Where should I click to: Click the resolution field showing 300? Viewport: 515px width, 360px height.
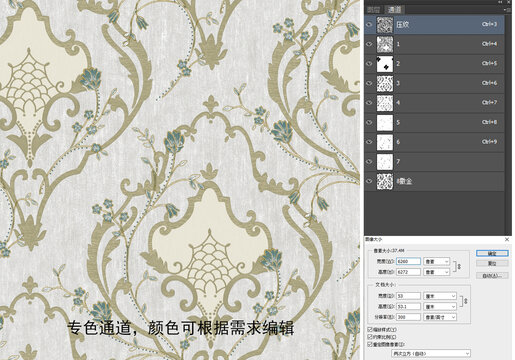(408, 317)
